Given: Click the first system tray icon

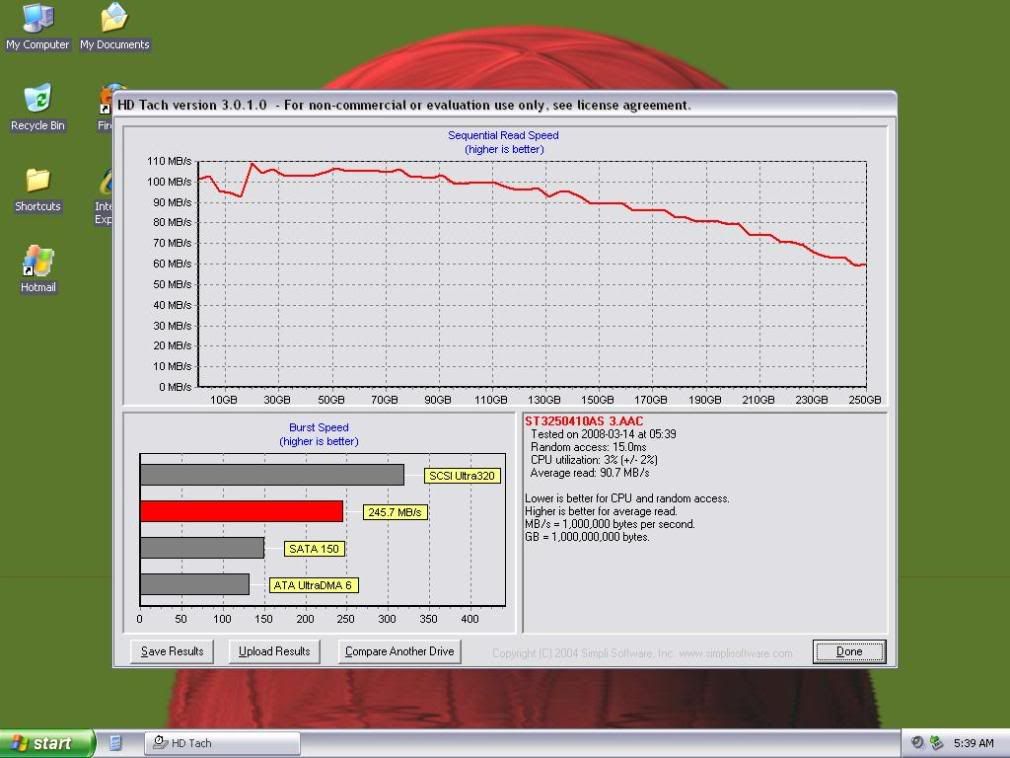Looking at the screenshot, I should (x=917, y=743).
